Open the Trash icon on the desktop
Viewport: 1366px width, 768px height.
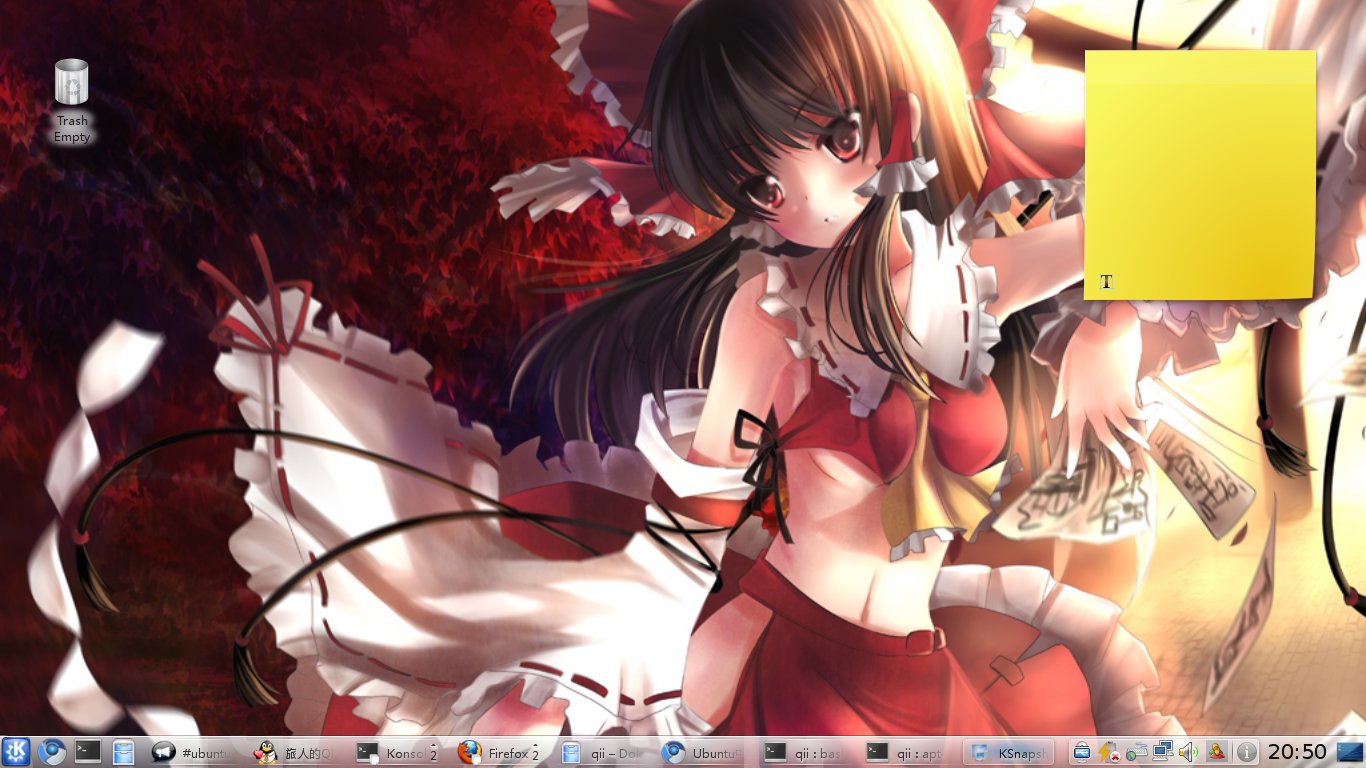[72, 101]
